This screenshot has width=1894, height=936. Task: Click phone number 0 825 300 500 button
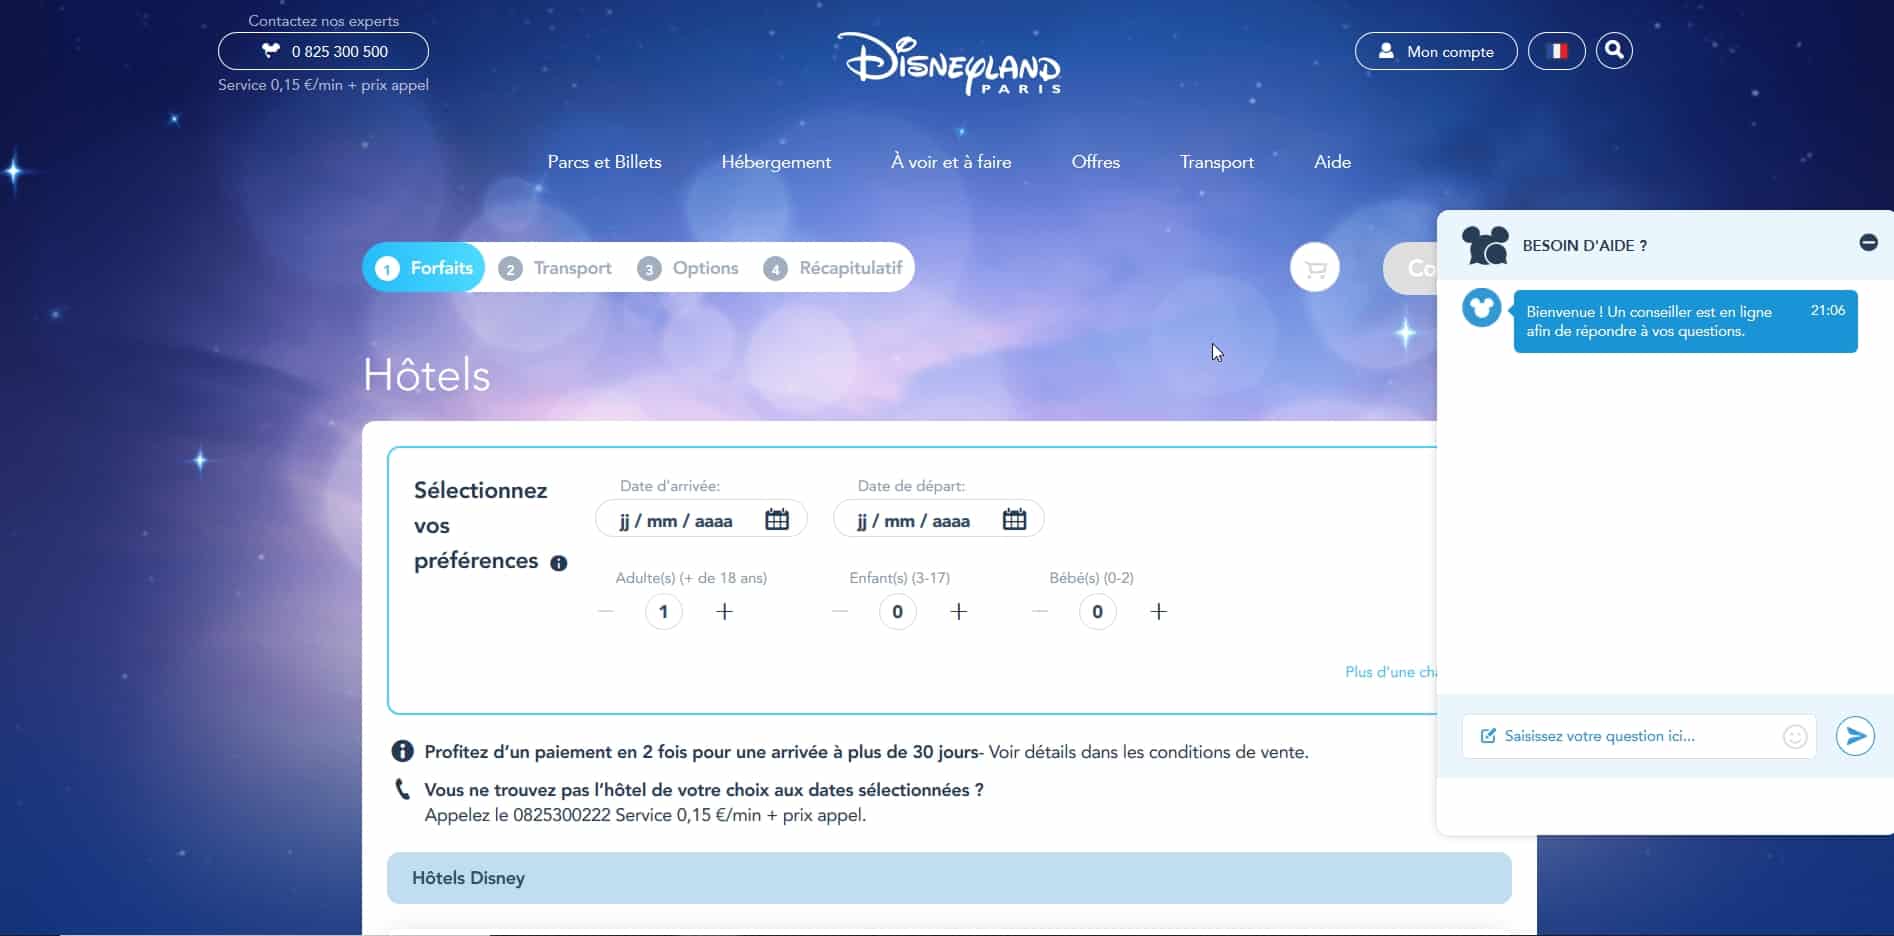[x=323, y=51]
